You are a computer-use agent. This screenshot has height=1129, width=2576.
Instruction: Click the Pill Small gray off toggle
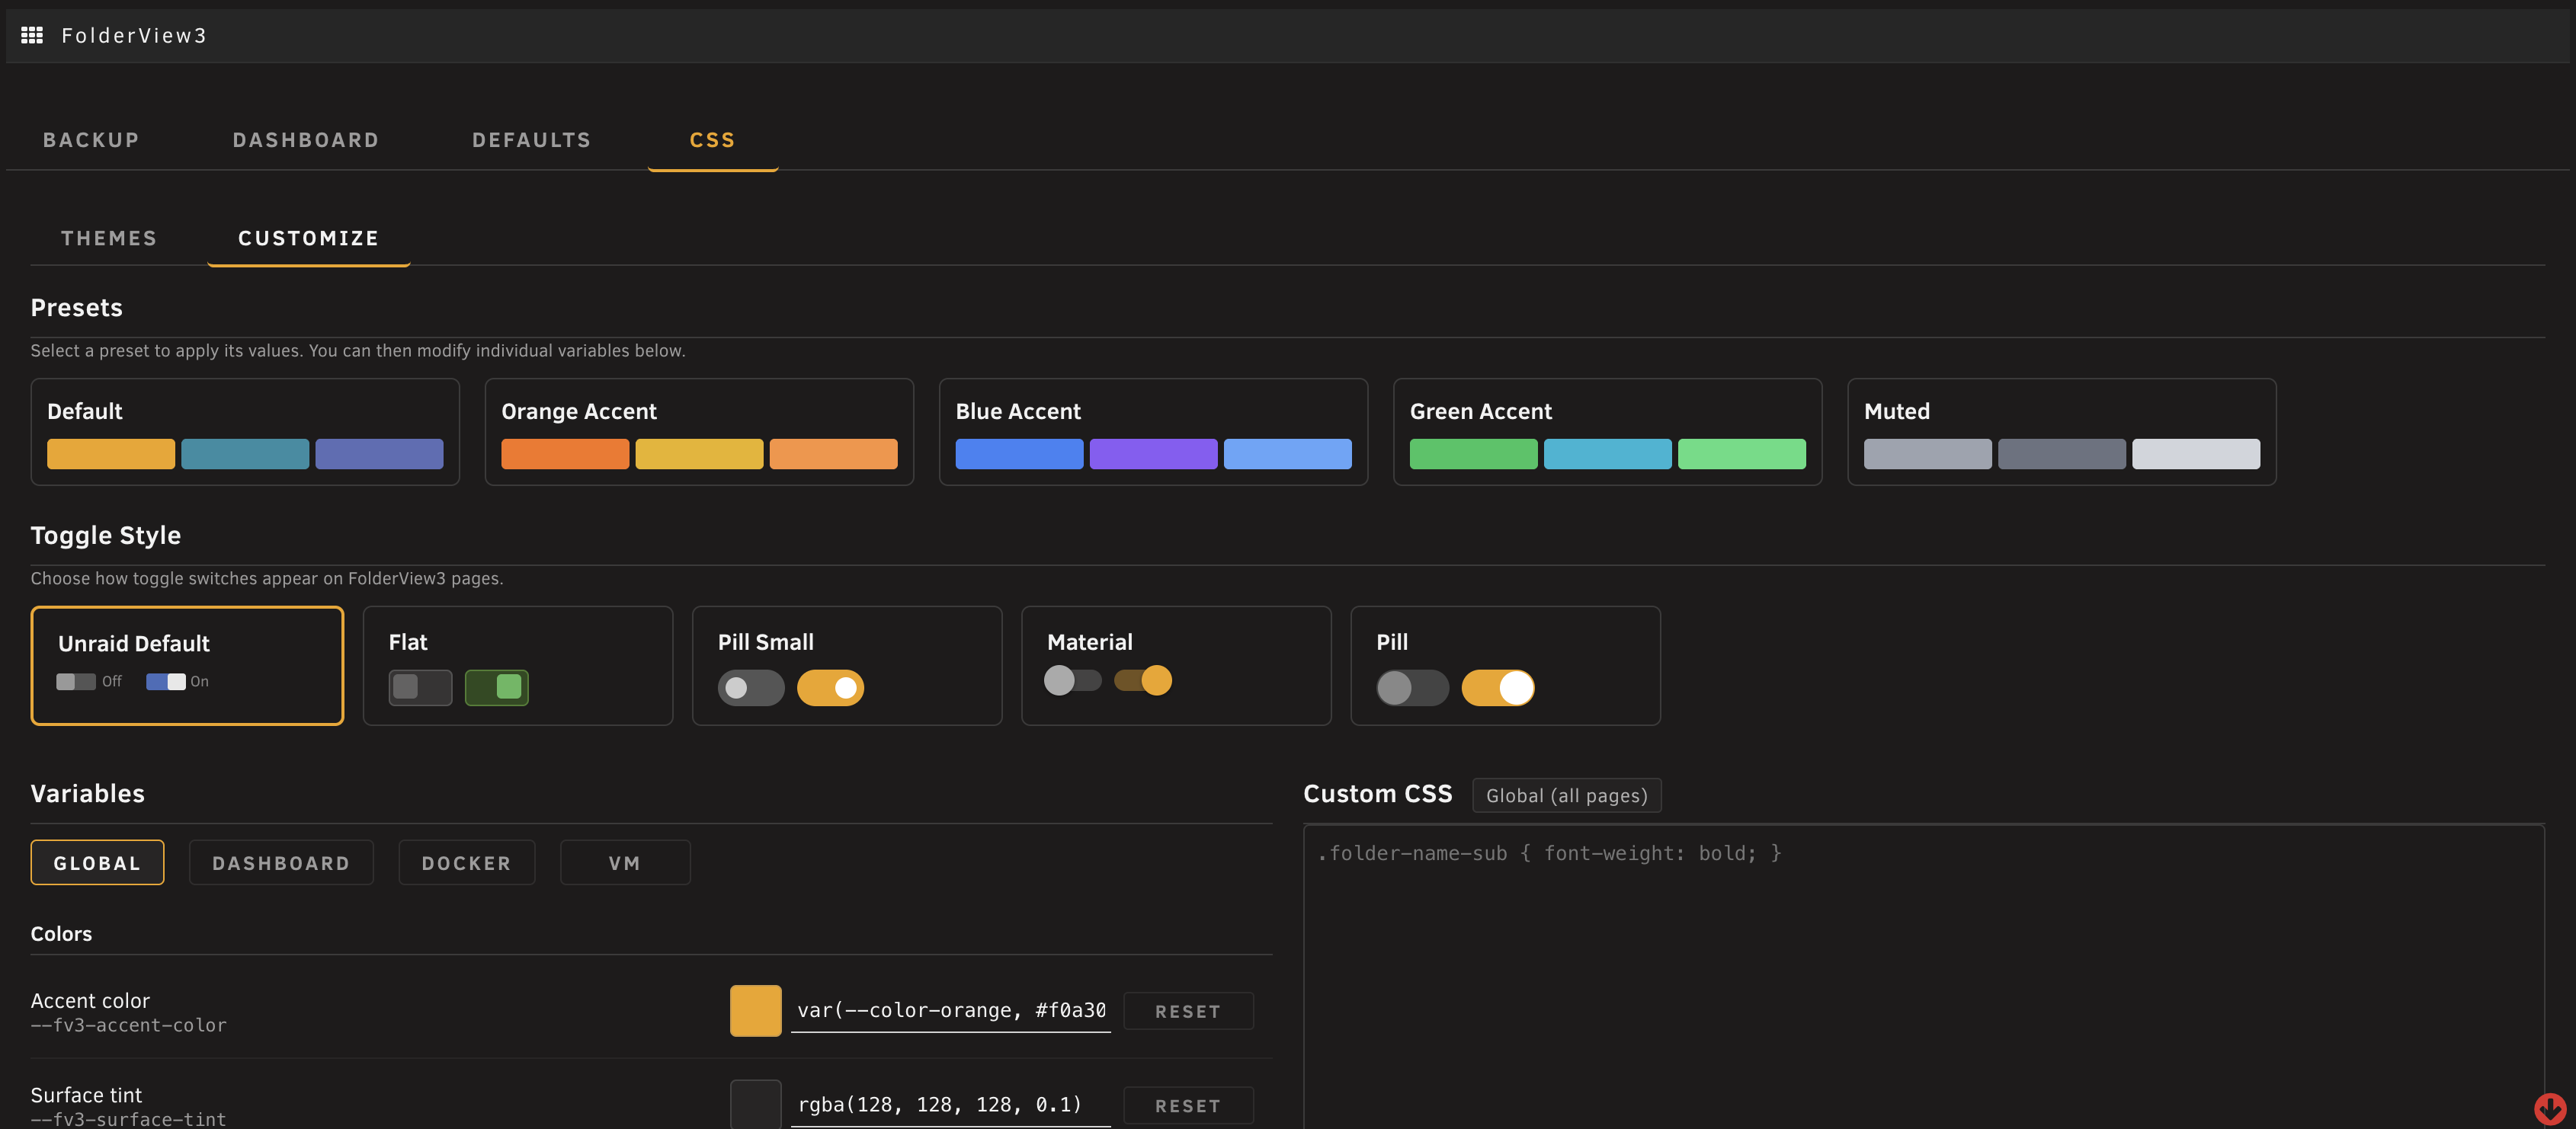[x=751, y=687]
